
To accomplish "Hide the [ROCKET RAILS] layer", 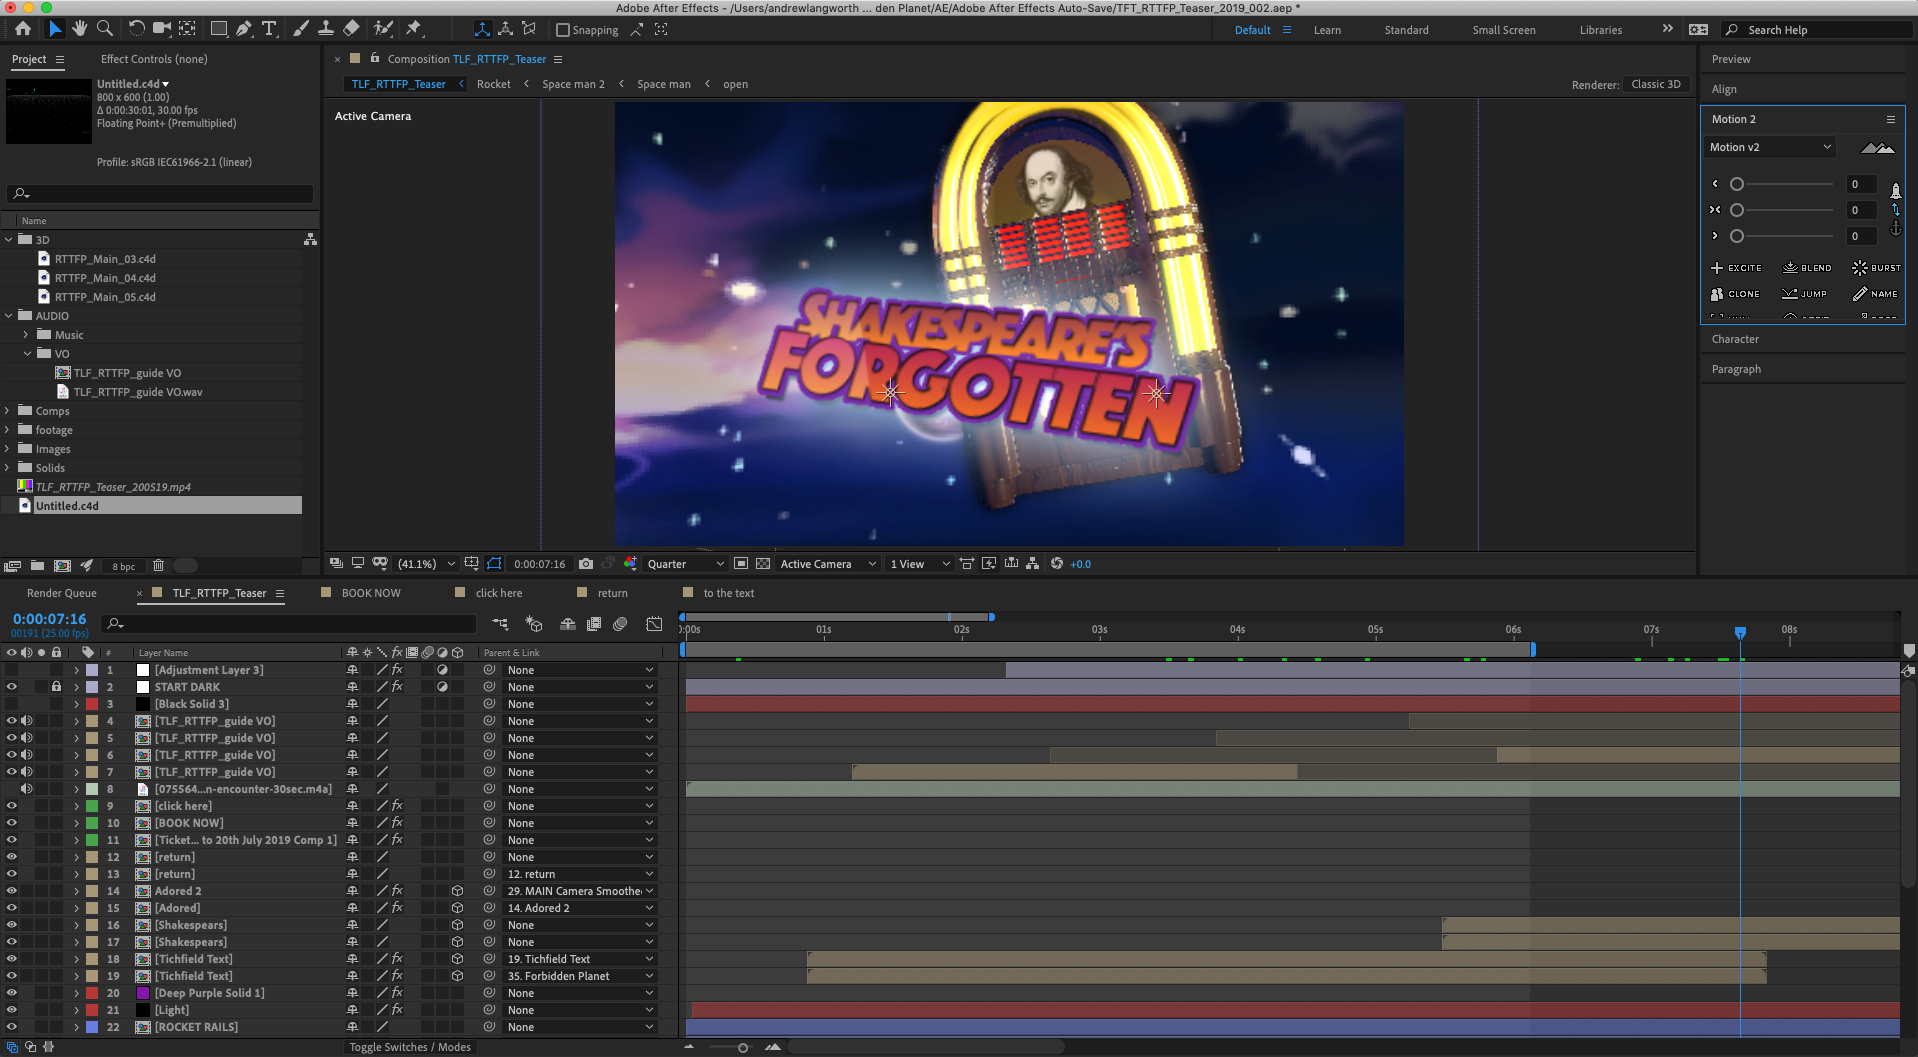I will click(12, 1027).
